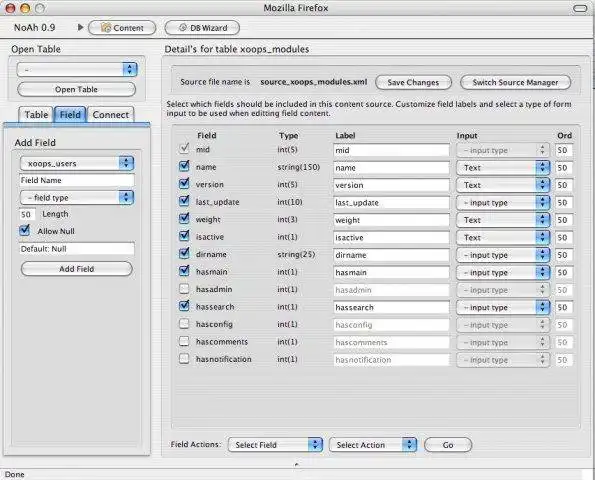Click the play triangle next to NoAh 0.9
The width and height of the screenshot is (595, 480).
coord(80,27)
